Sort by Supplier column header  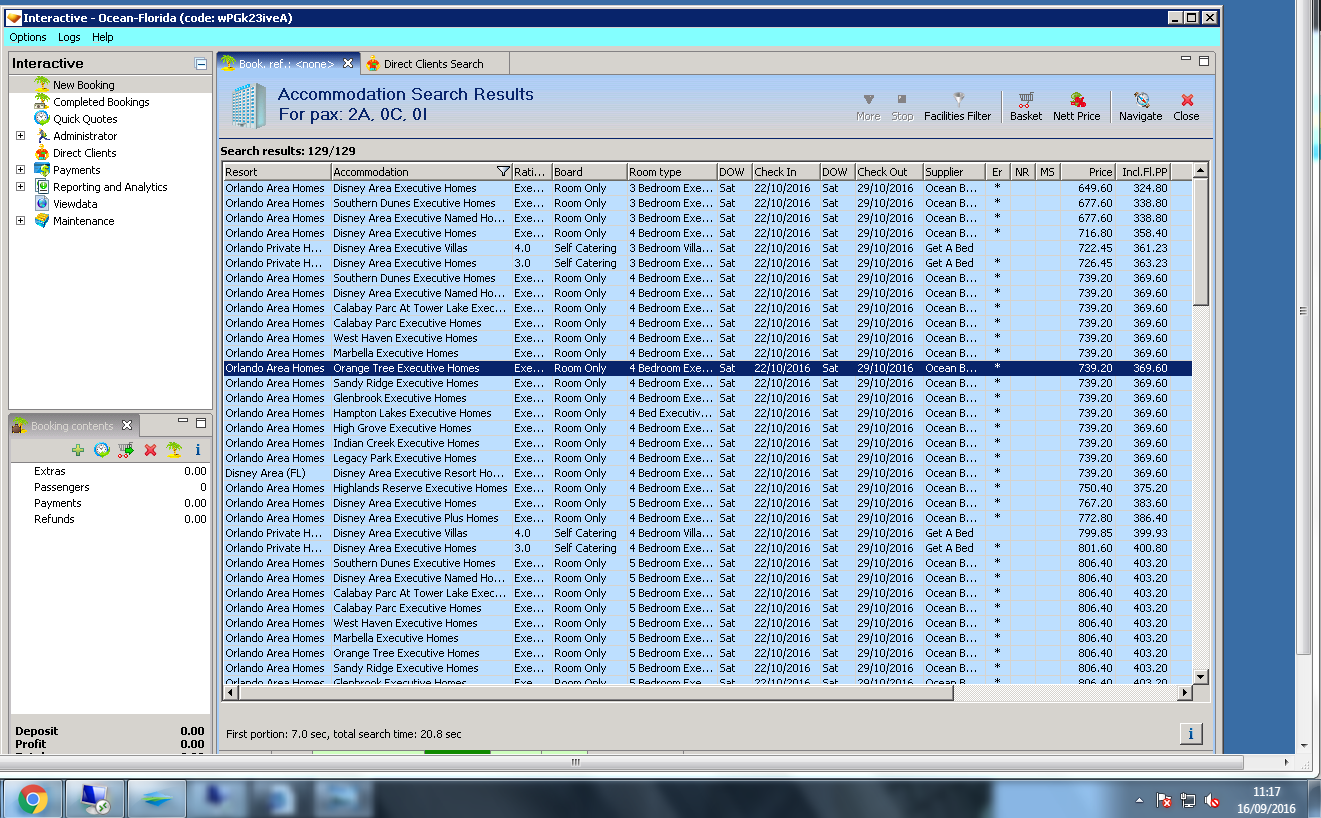[954, 172]
